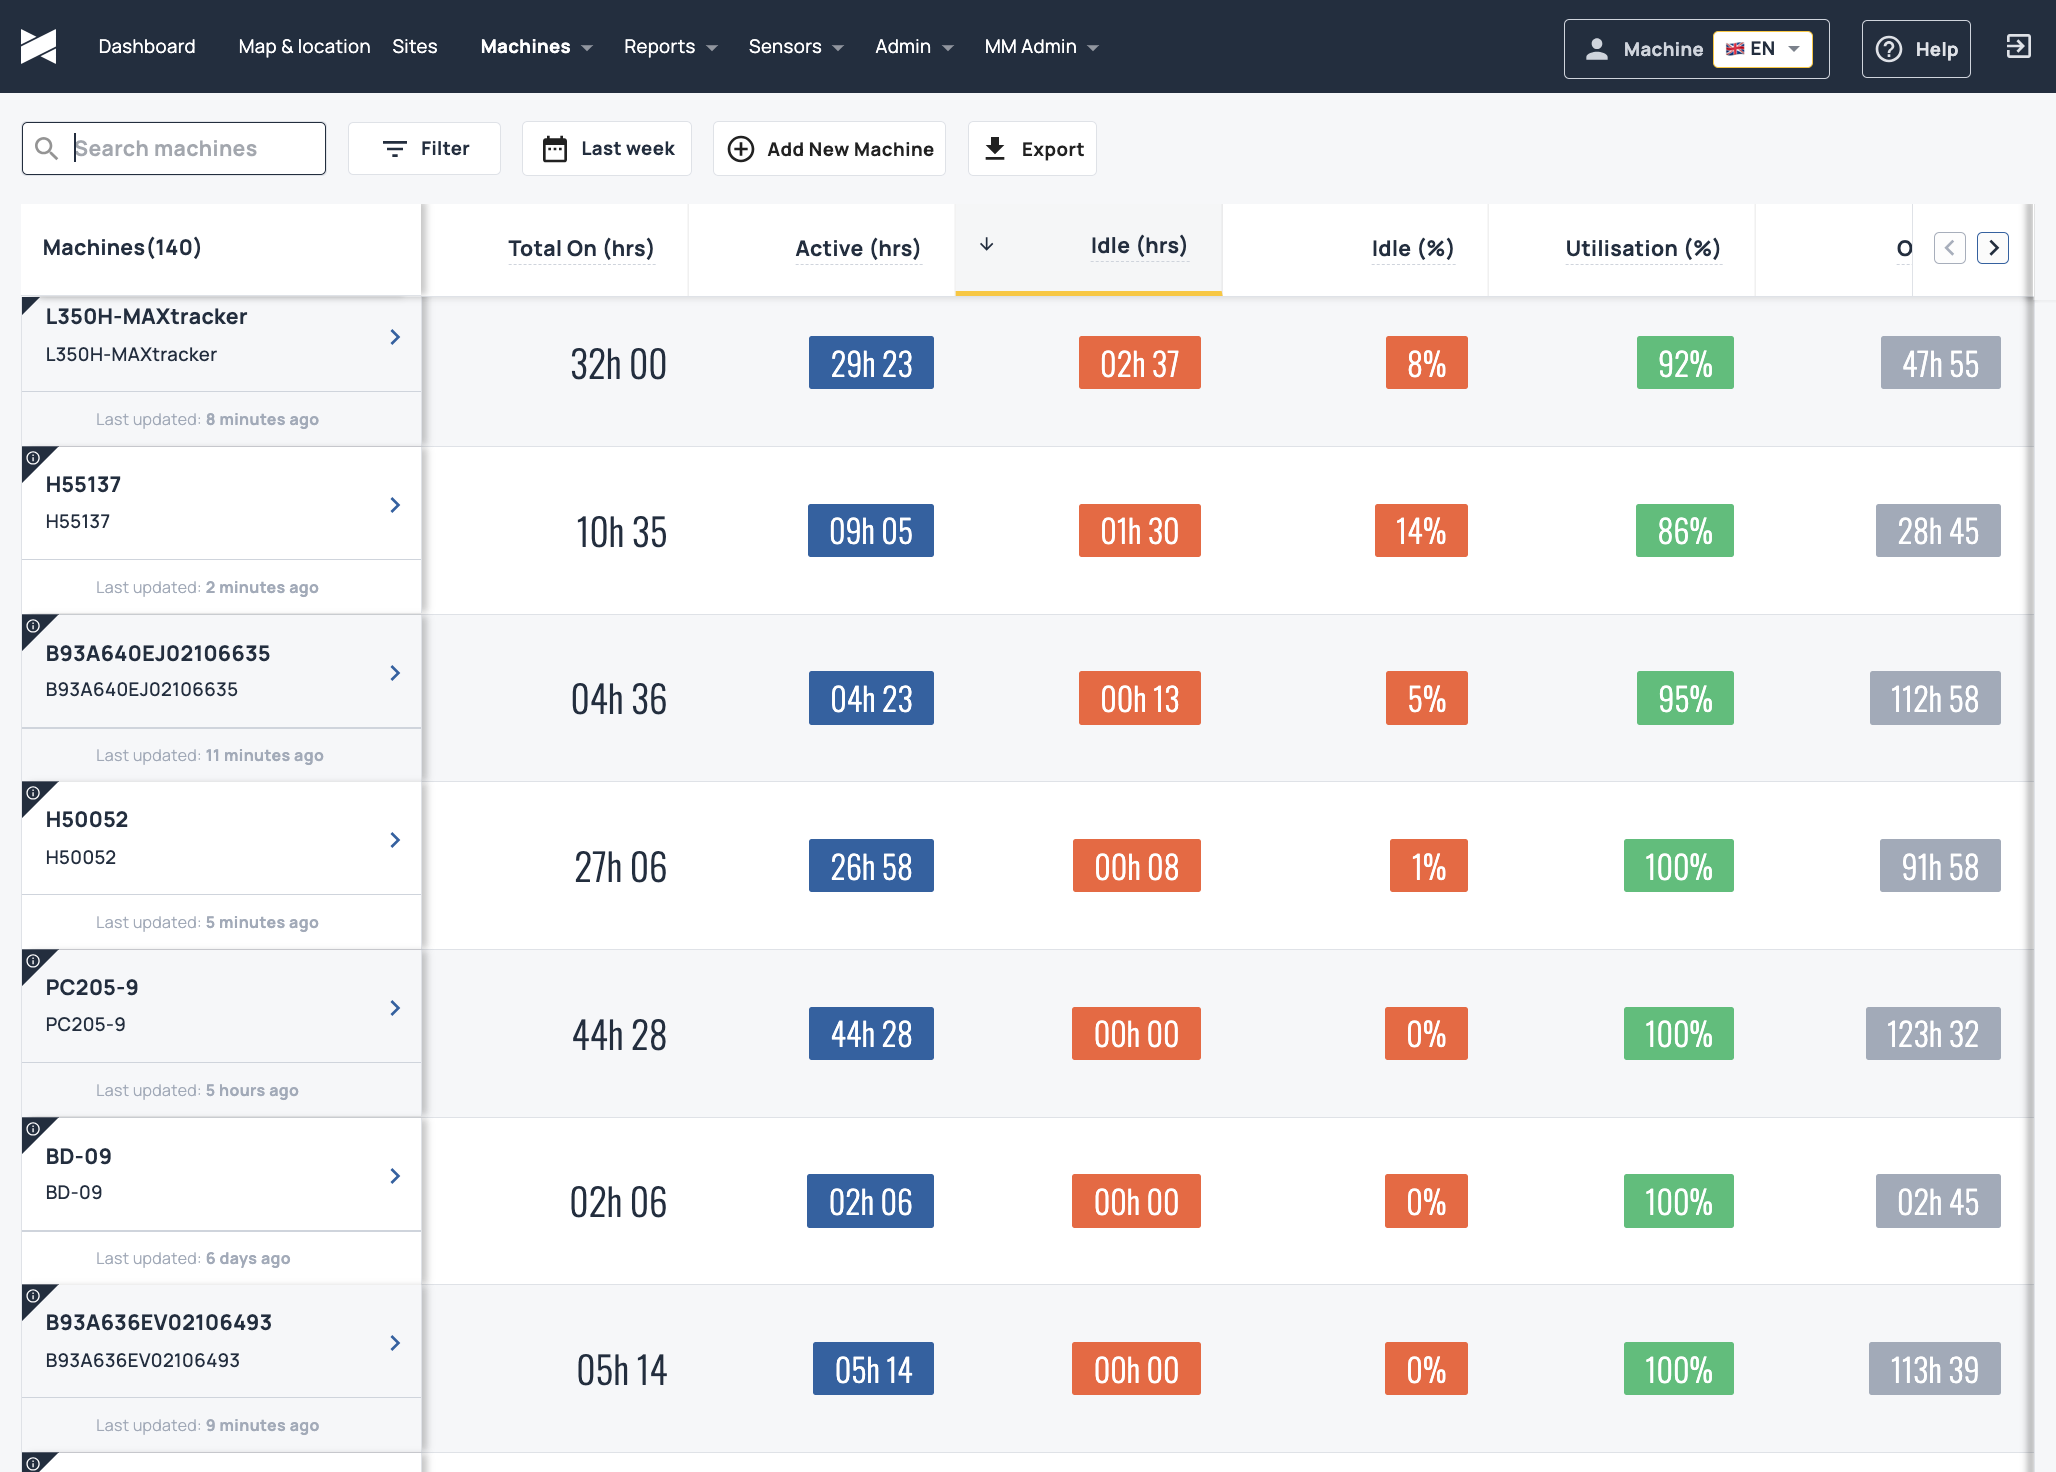Viewport: 2056px width, 1472px height.
Task: Click the MachineMax logo icon
Action: tap(38, 46)
